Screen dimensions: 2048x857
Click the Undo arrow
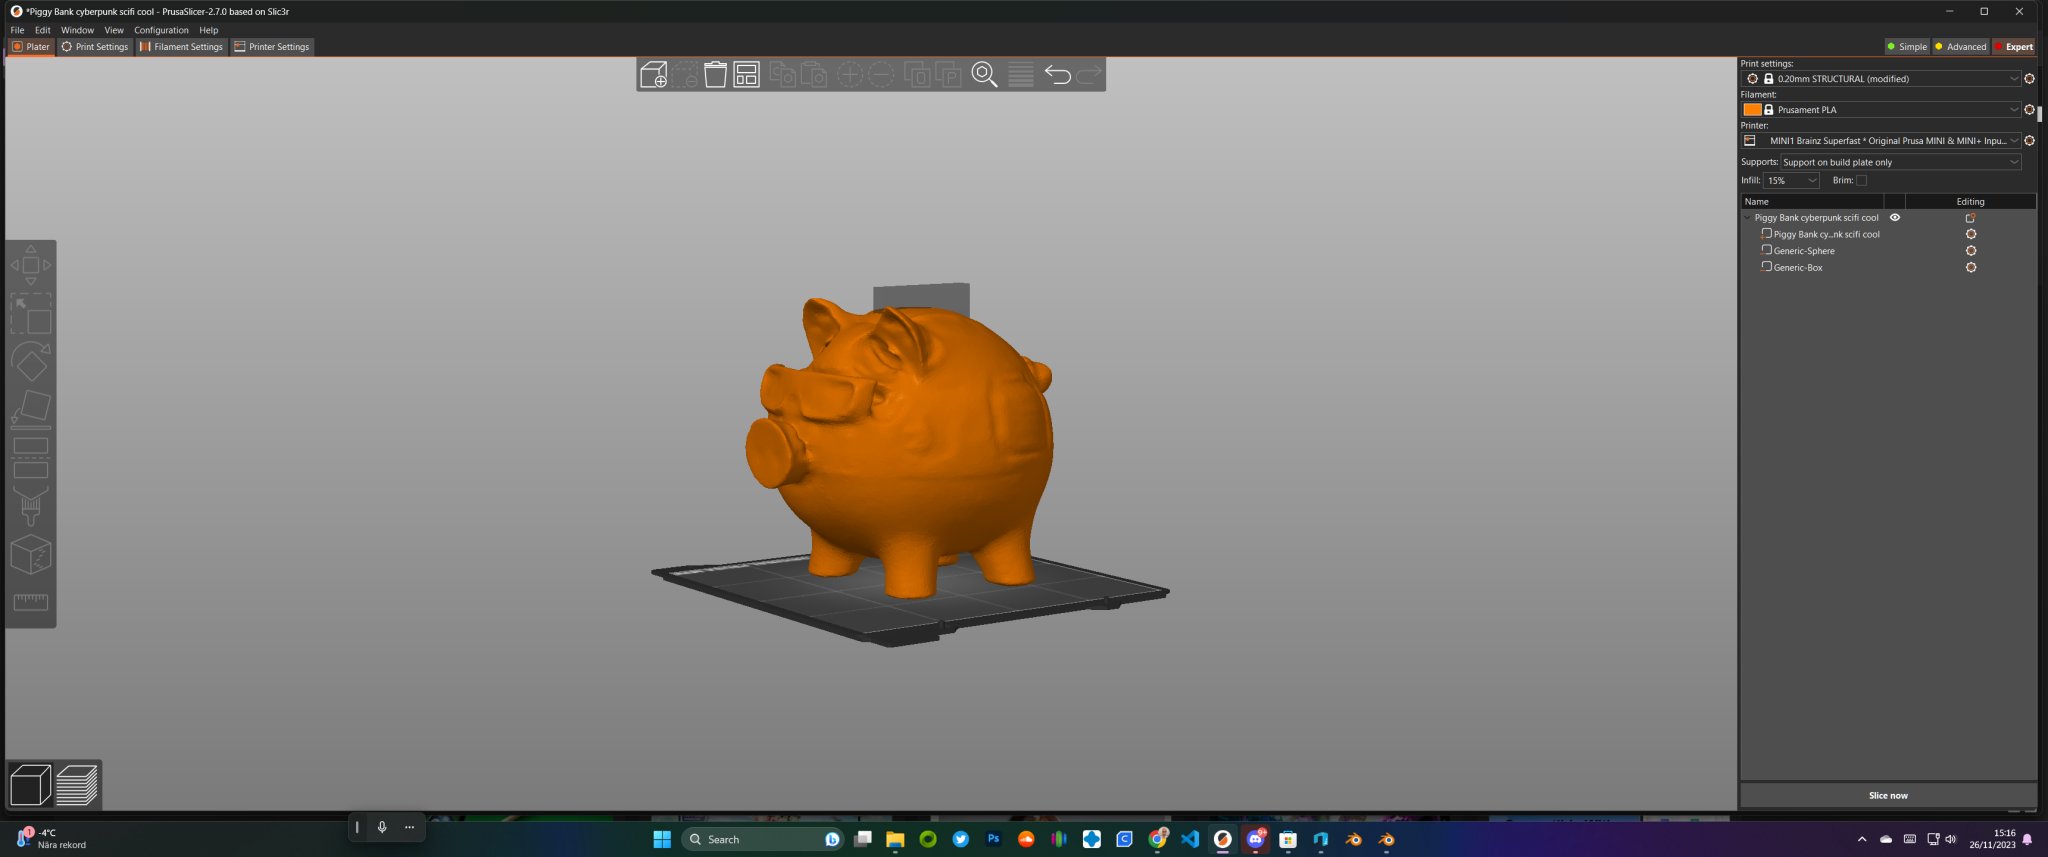click(x=1057, y=74)
